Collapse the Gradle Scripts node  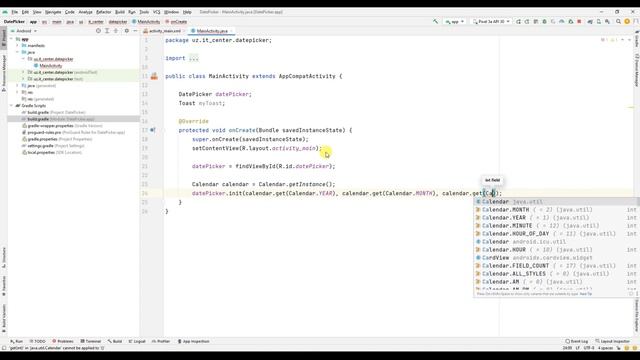(12, 106)
